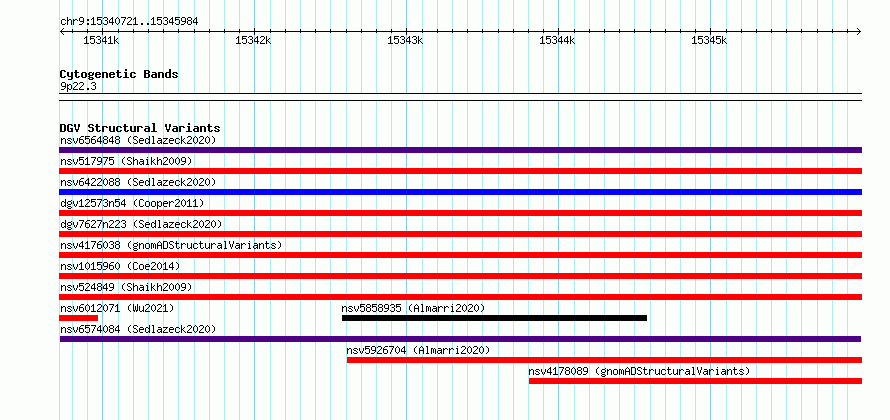Screen dimensions: 890x420
Task: Click the nsv5858935 (Almarri2020) label
Action: tap(413, 308)
